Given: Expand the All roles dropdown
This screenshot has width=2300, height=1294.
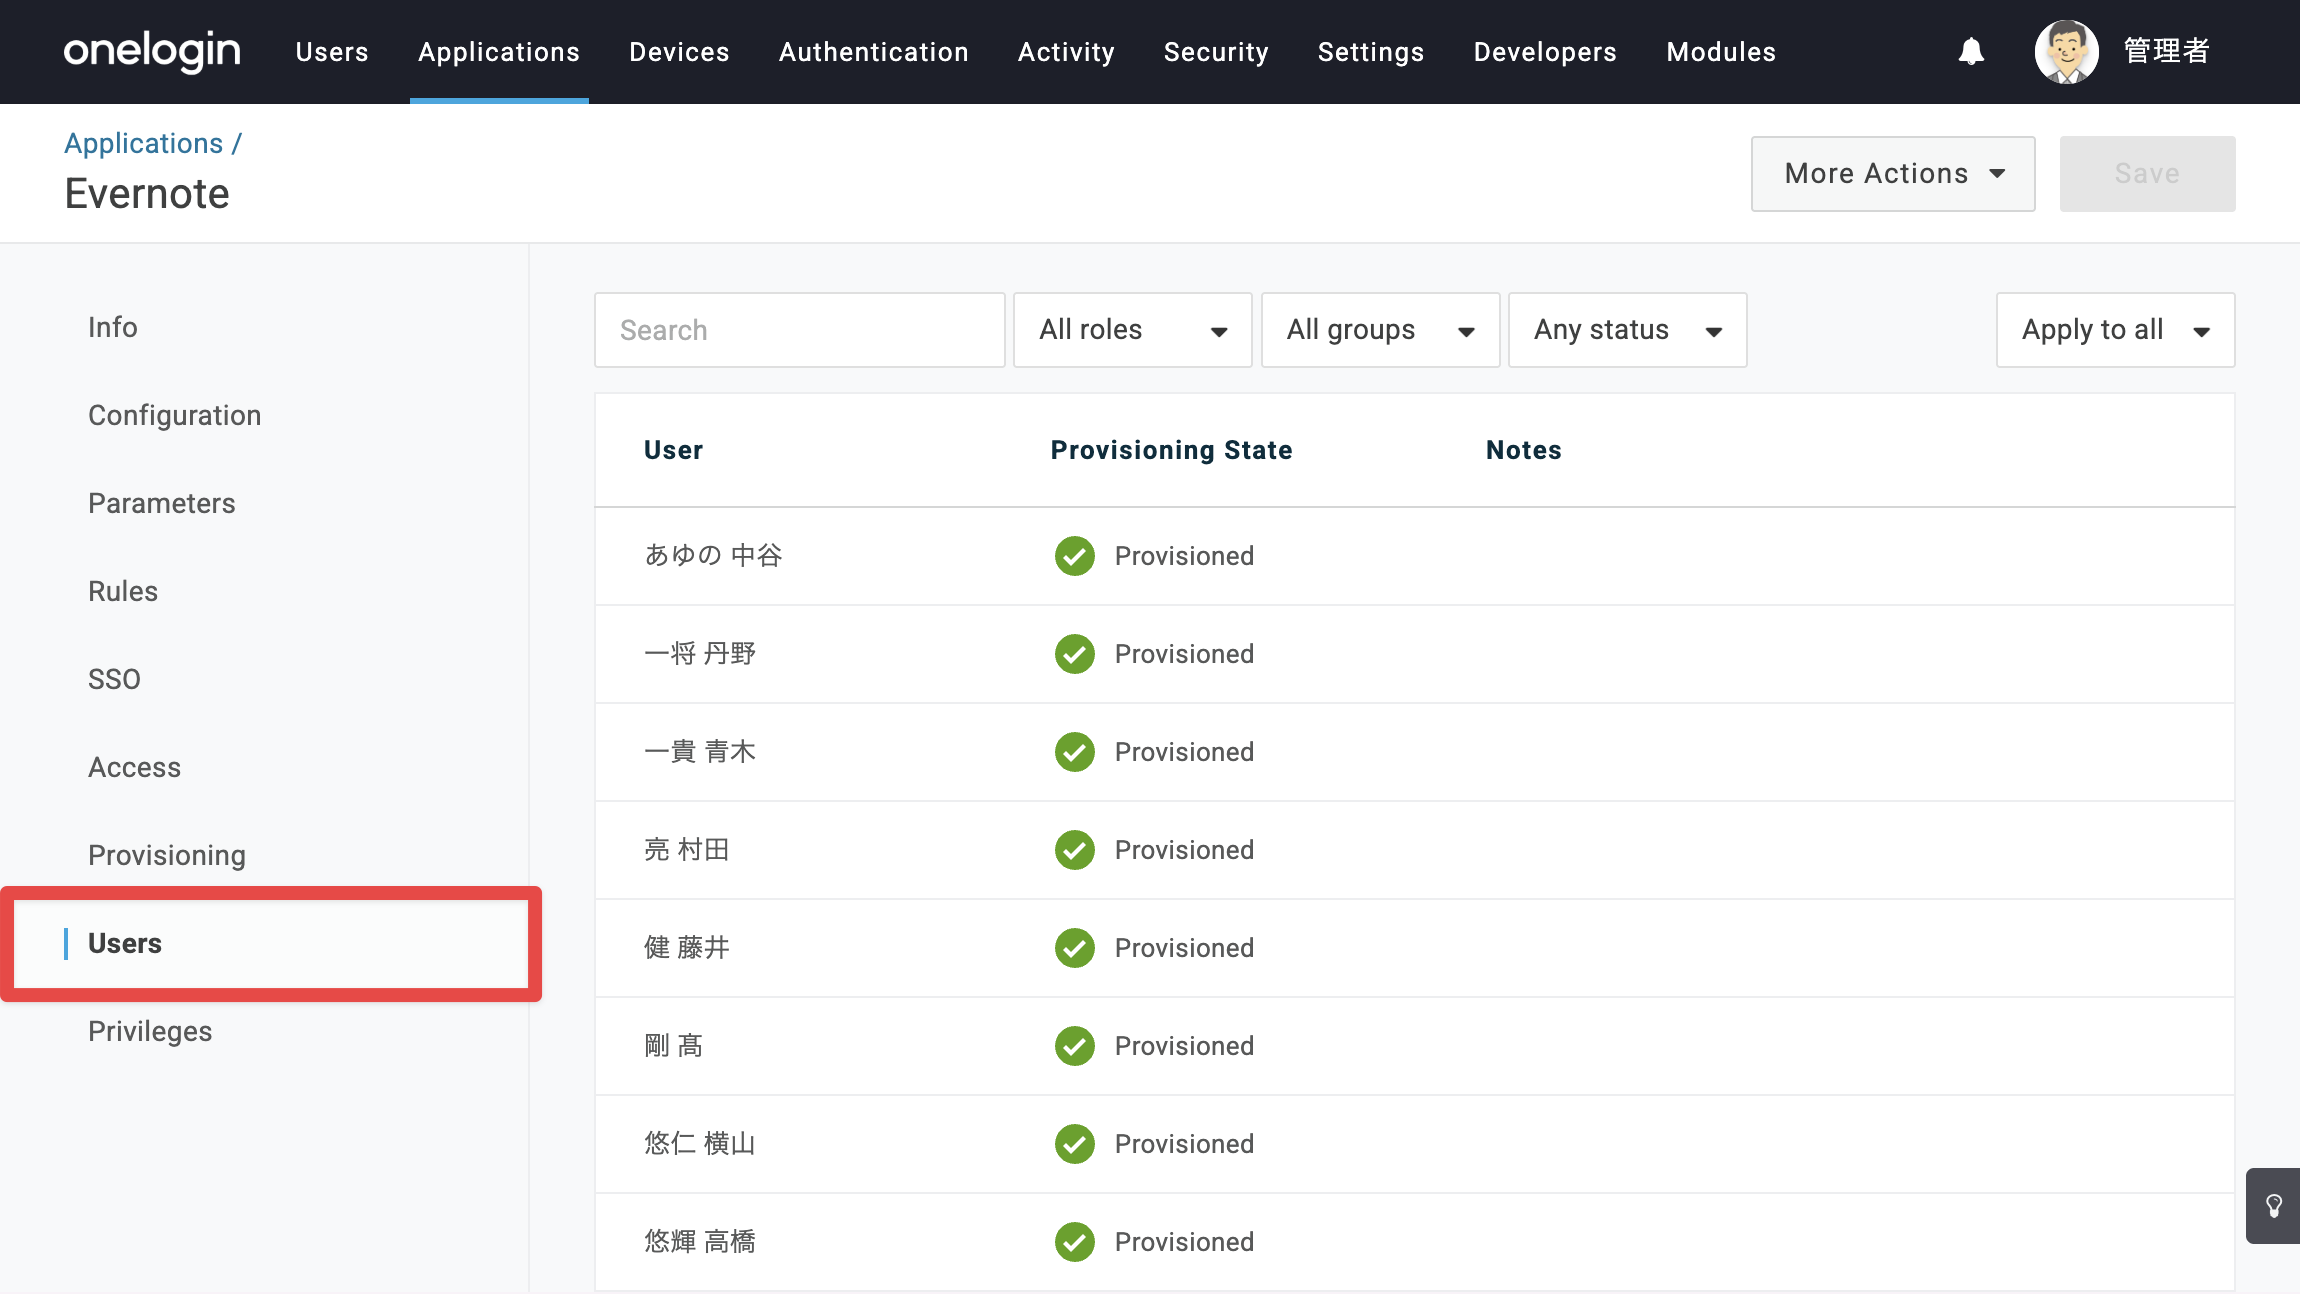Looking at the screenshot, I should 1132,330.
